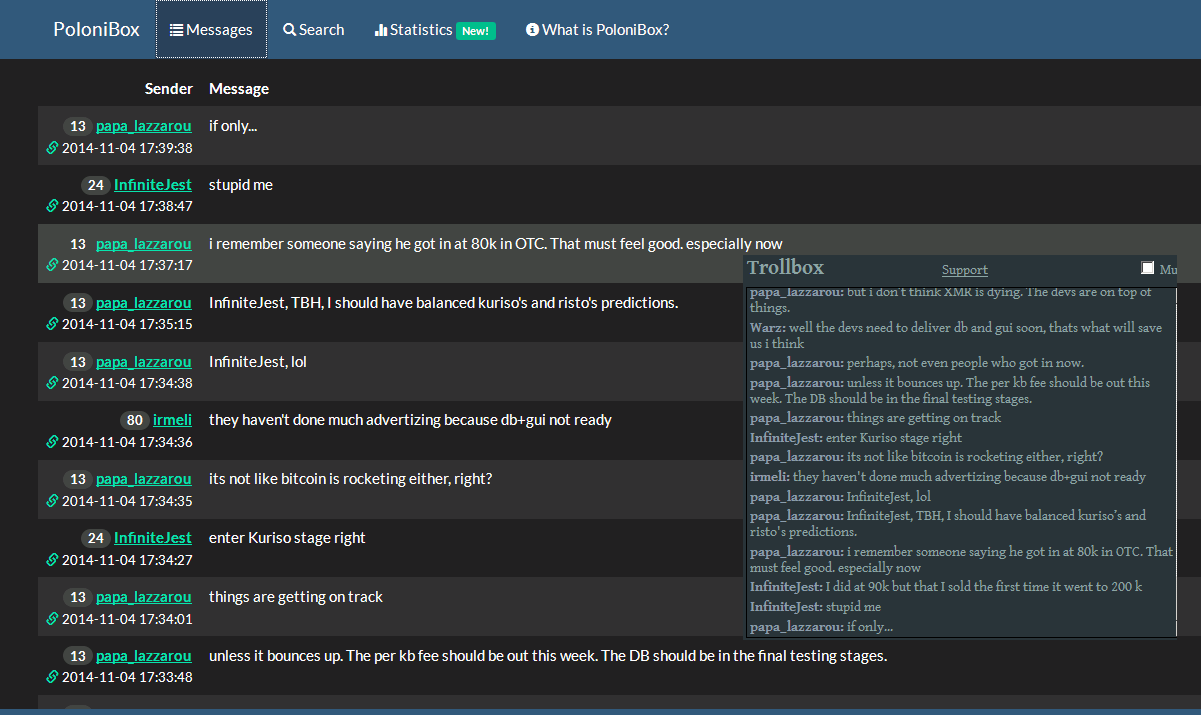
Task: Click the PoloniBox brand link
Action: click(x=96, y=30)
